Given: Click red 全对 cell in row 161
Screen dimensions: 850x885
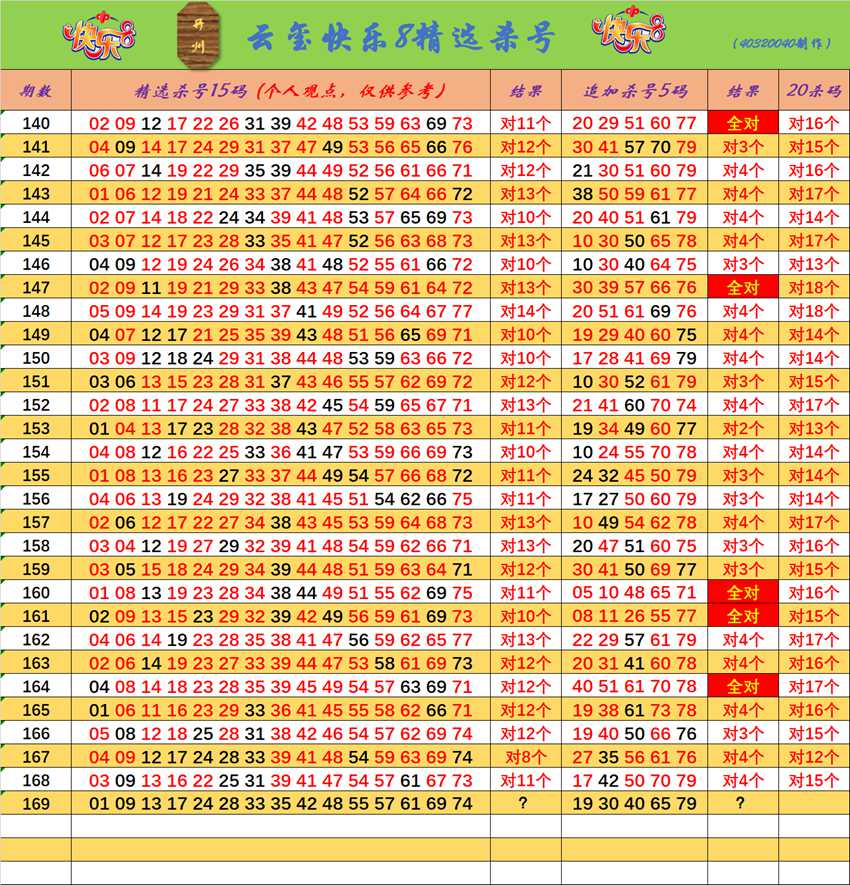Looking at the screenshot, I should click(x=743, y=616).
